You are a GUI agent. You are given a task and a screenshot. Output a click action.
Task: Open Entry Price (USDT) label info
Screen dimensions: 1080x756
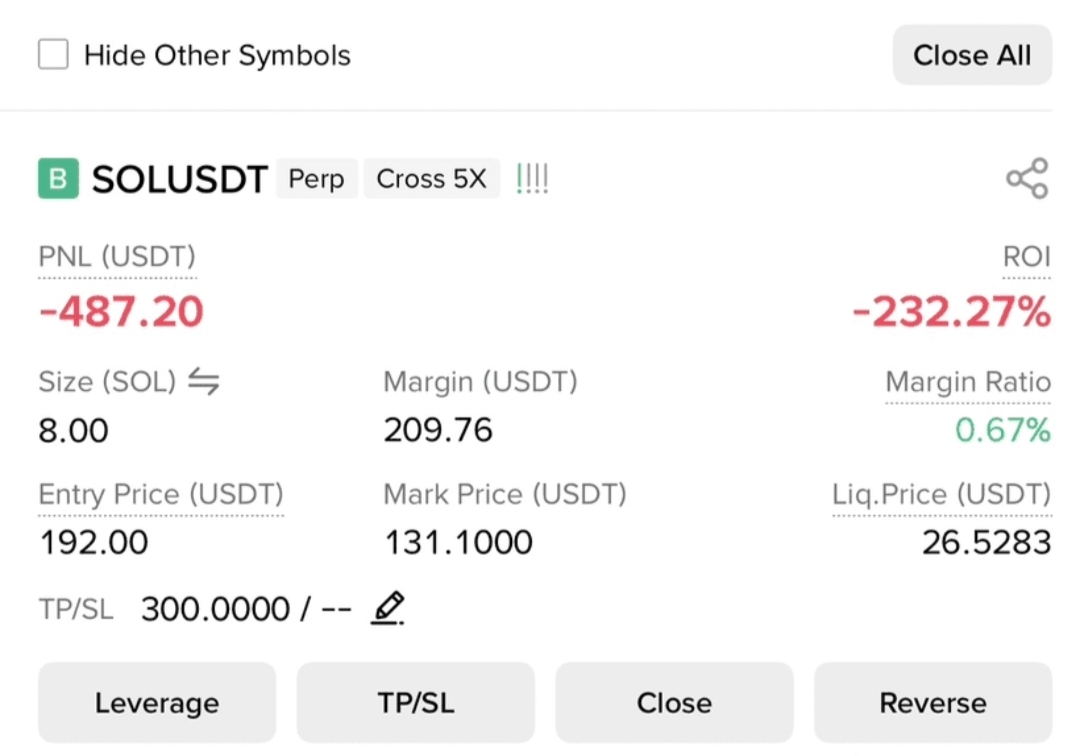click(x=161, y=494)
